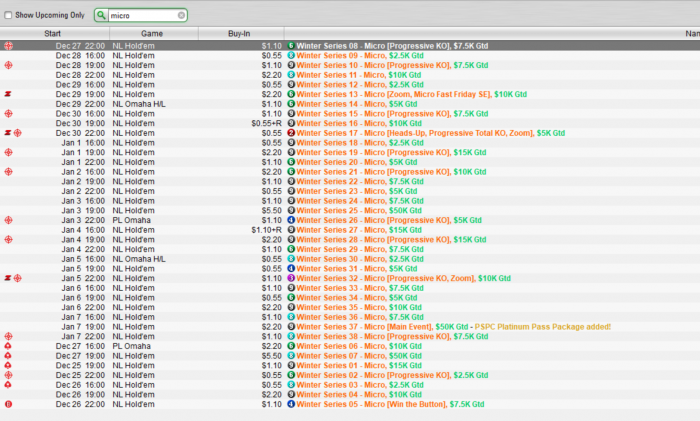Sort tournaments by the Buy-In column header
Viewport: 700px width, 421px height.
tap(239, 33)
